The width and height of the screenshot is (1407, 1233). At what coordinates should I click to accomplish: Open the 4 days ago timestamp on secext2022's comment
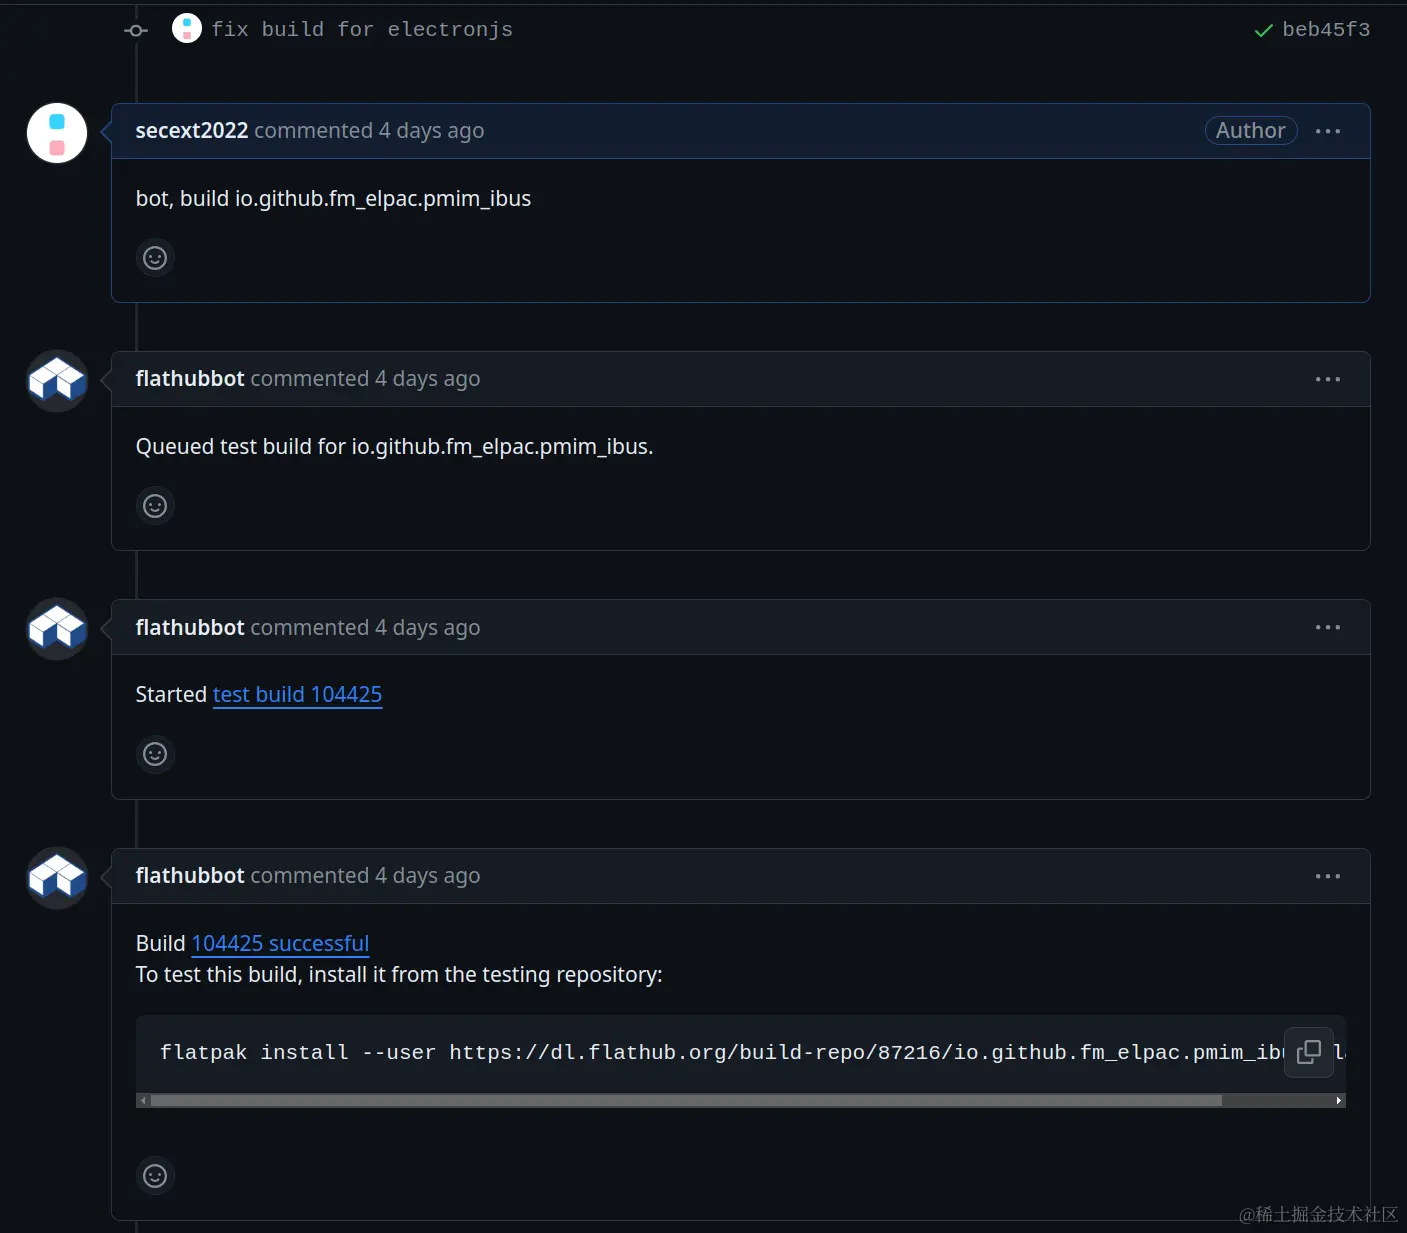431,131
